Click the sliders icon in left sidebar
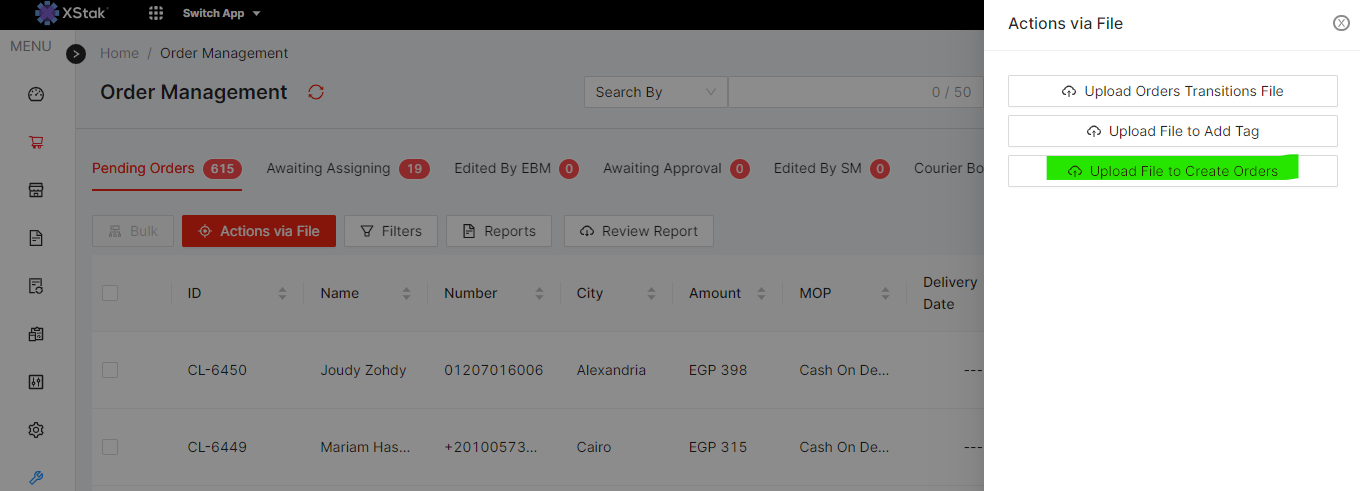Screen dimensions: 1360x491 (36, 382)
